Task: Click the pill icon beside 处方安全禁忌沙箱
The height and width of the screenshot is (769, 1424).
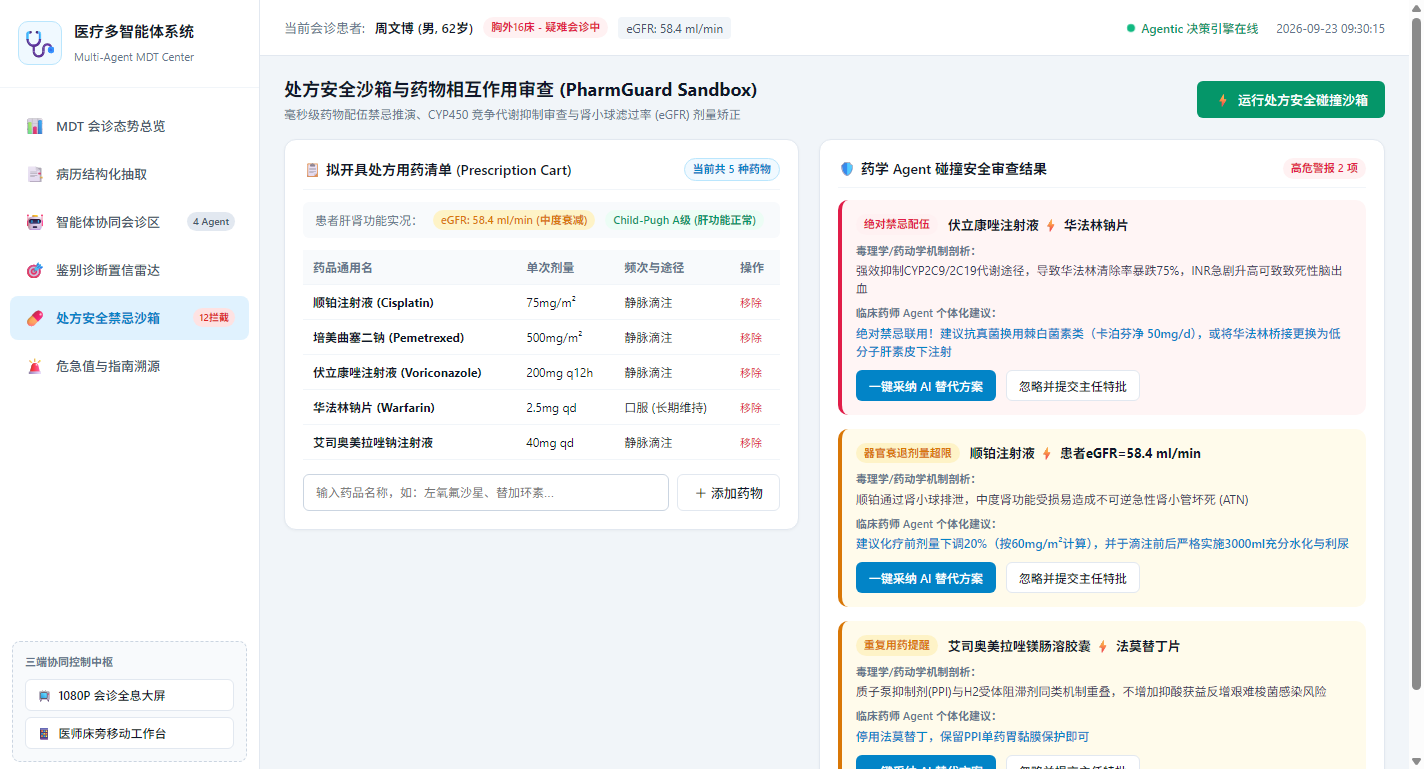Action: (x=35, y=318)
